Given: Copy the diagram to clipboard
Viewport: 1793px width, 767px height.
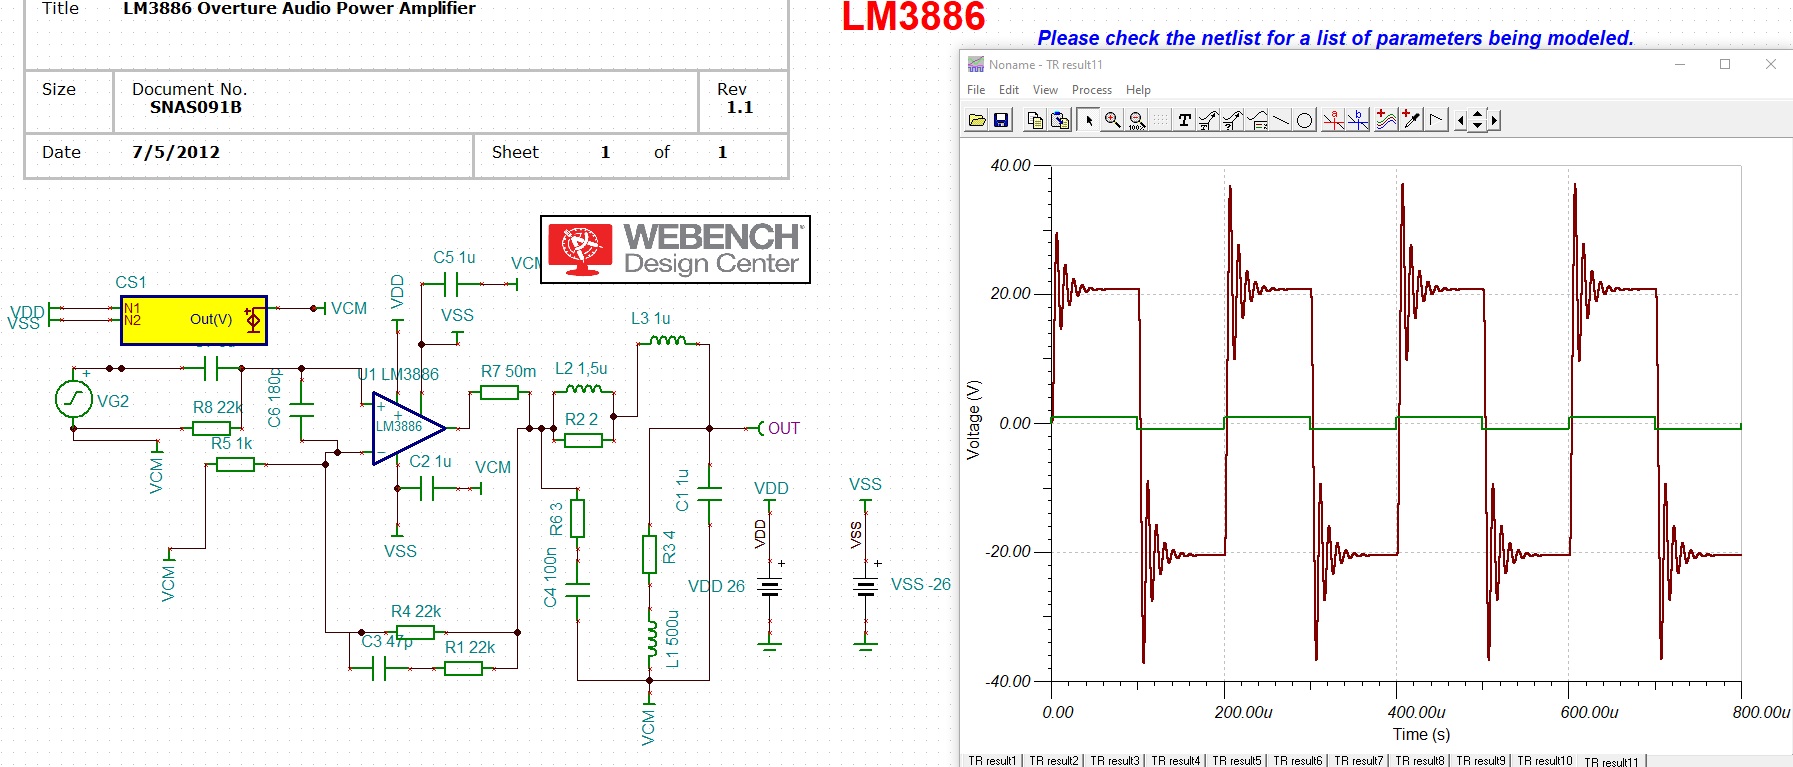Looking at the screenshot, I should pos(1036,120).
